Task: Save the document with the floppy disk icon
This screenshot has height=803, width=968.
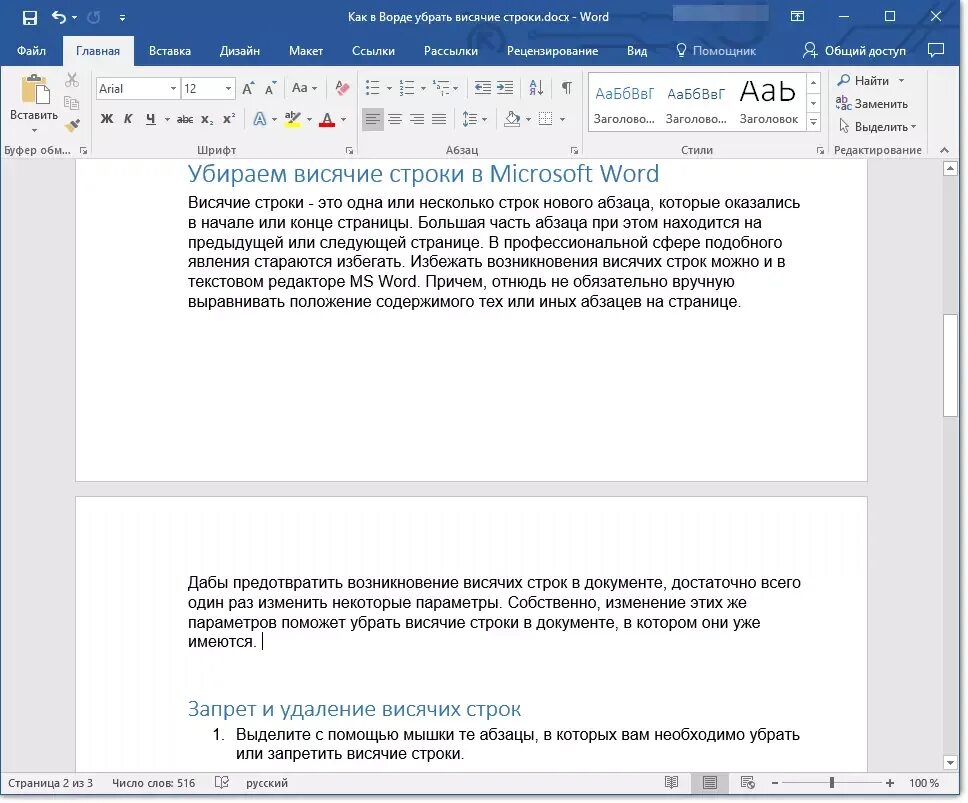Action: click(x=29, y=17)
